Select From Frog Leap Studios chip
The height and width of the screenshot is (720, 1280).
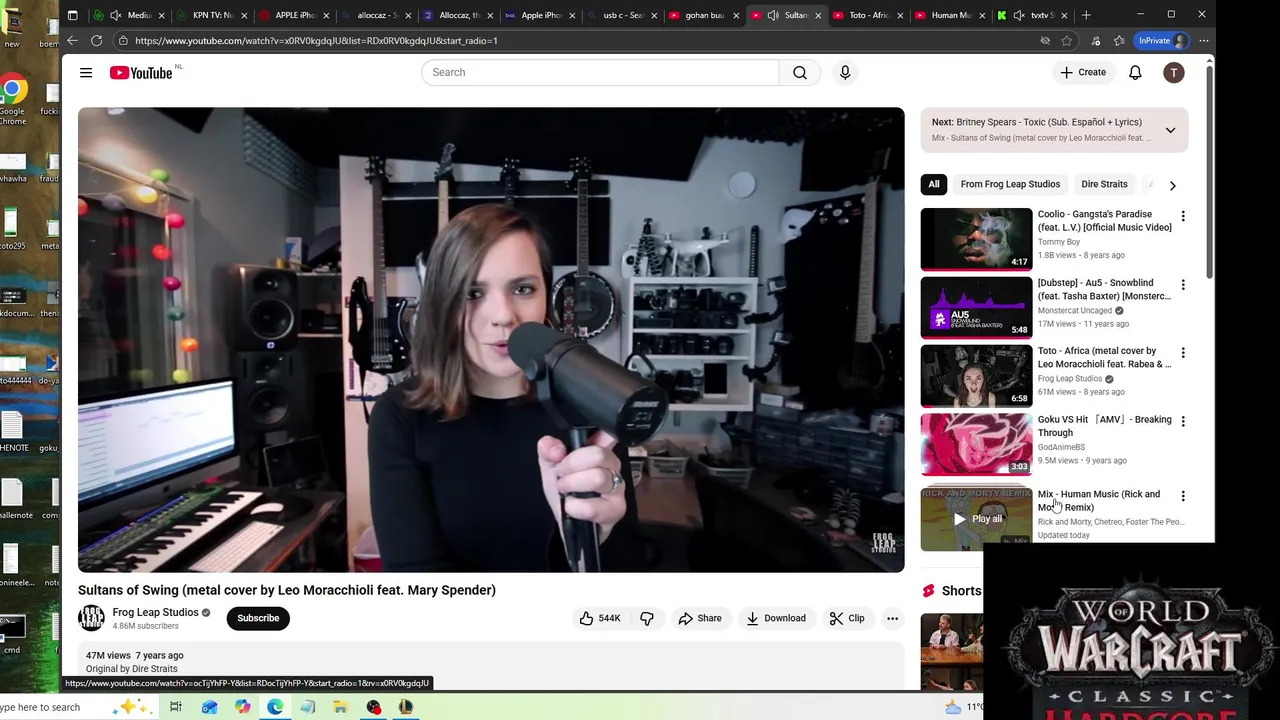pos(1010,184)
